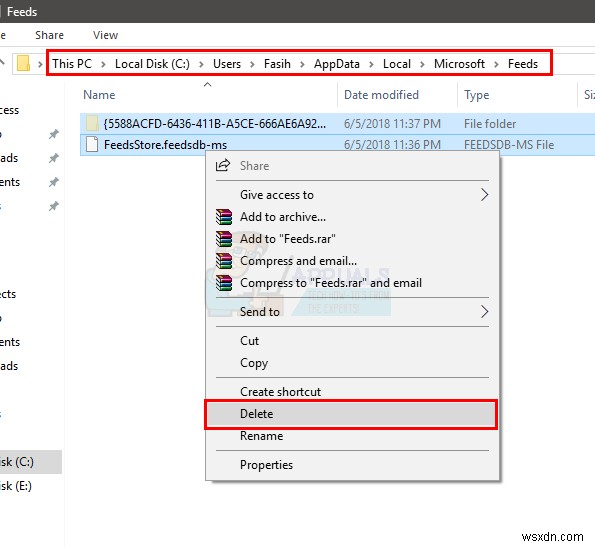Open the dropdown chevron after Microsoft in the path
This screenshot has height=547, width=595.
click(496, 64)
